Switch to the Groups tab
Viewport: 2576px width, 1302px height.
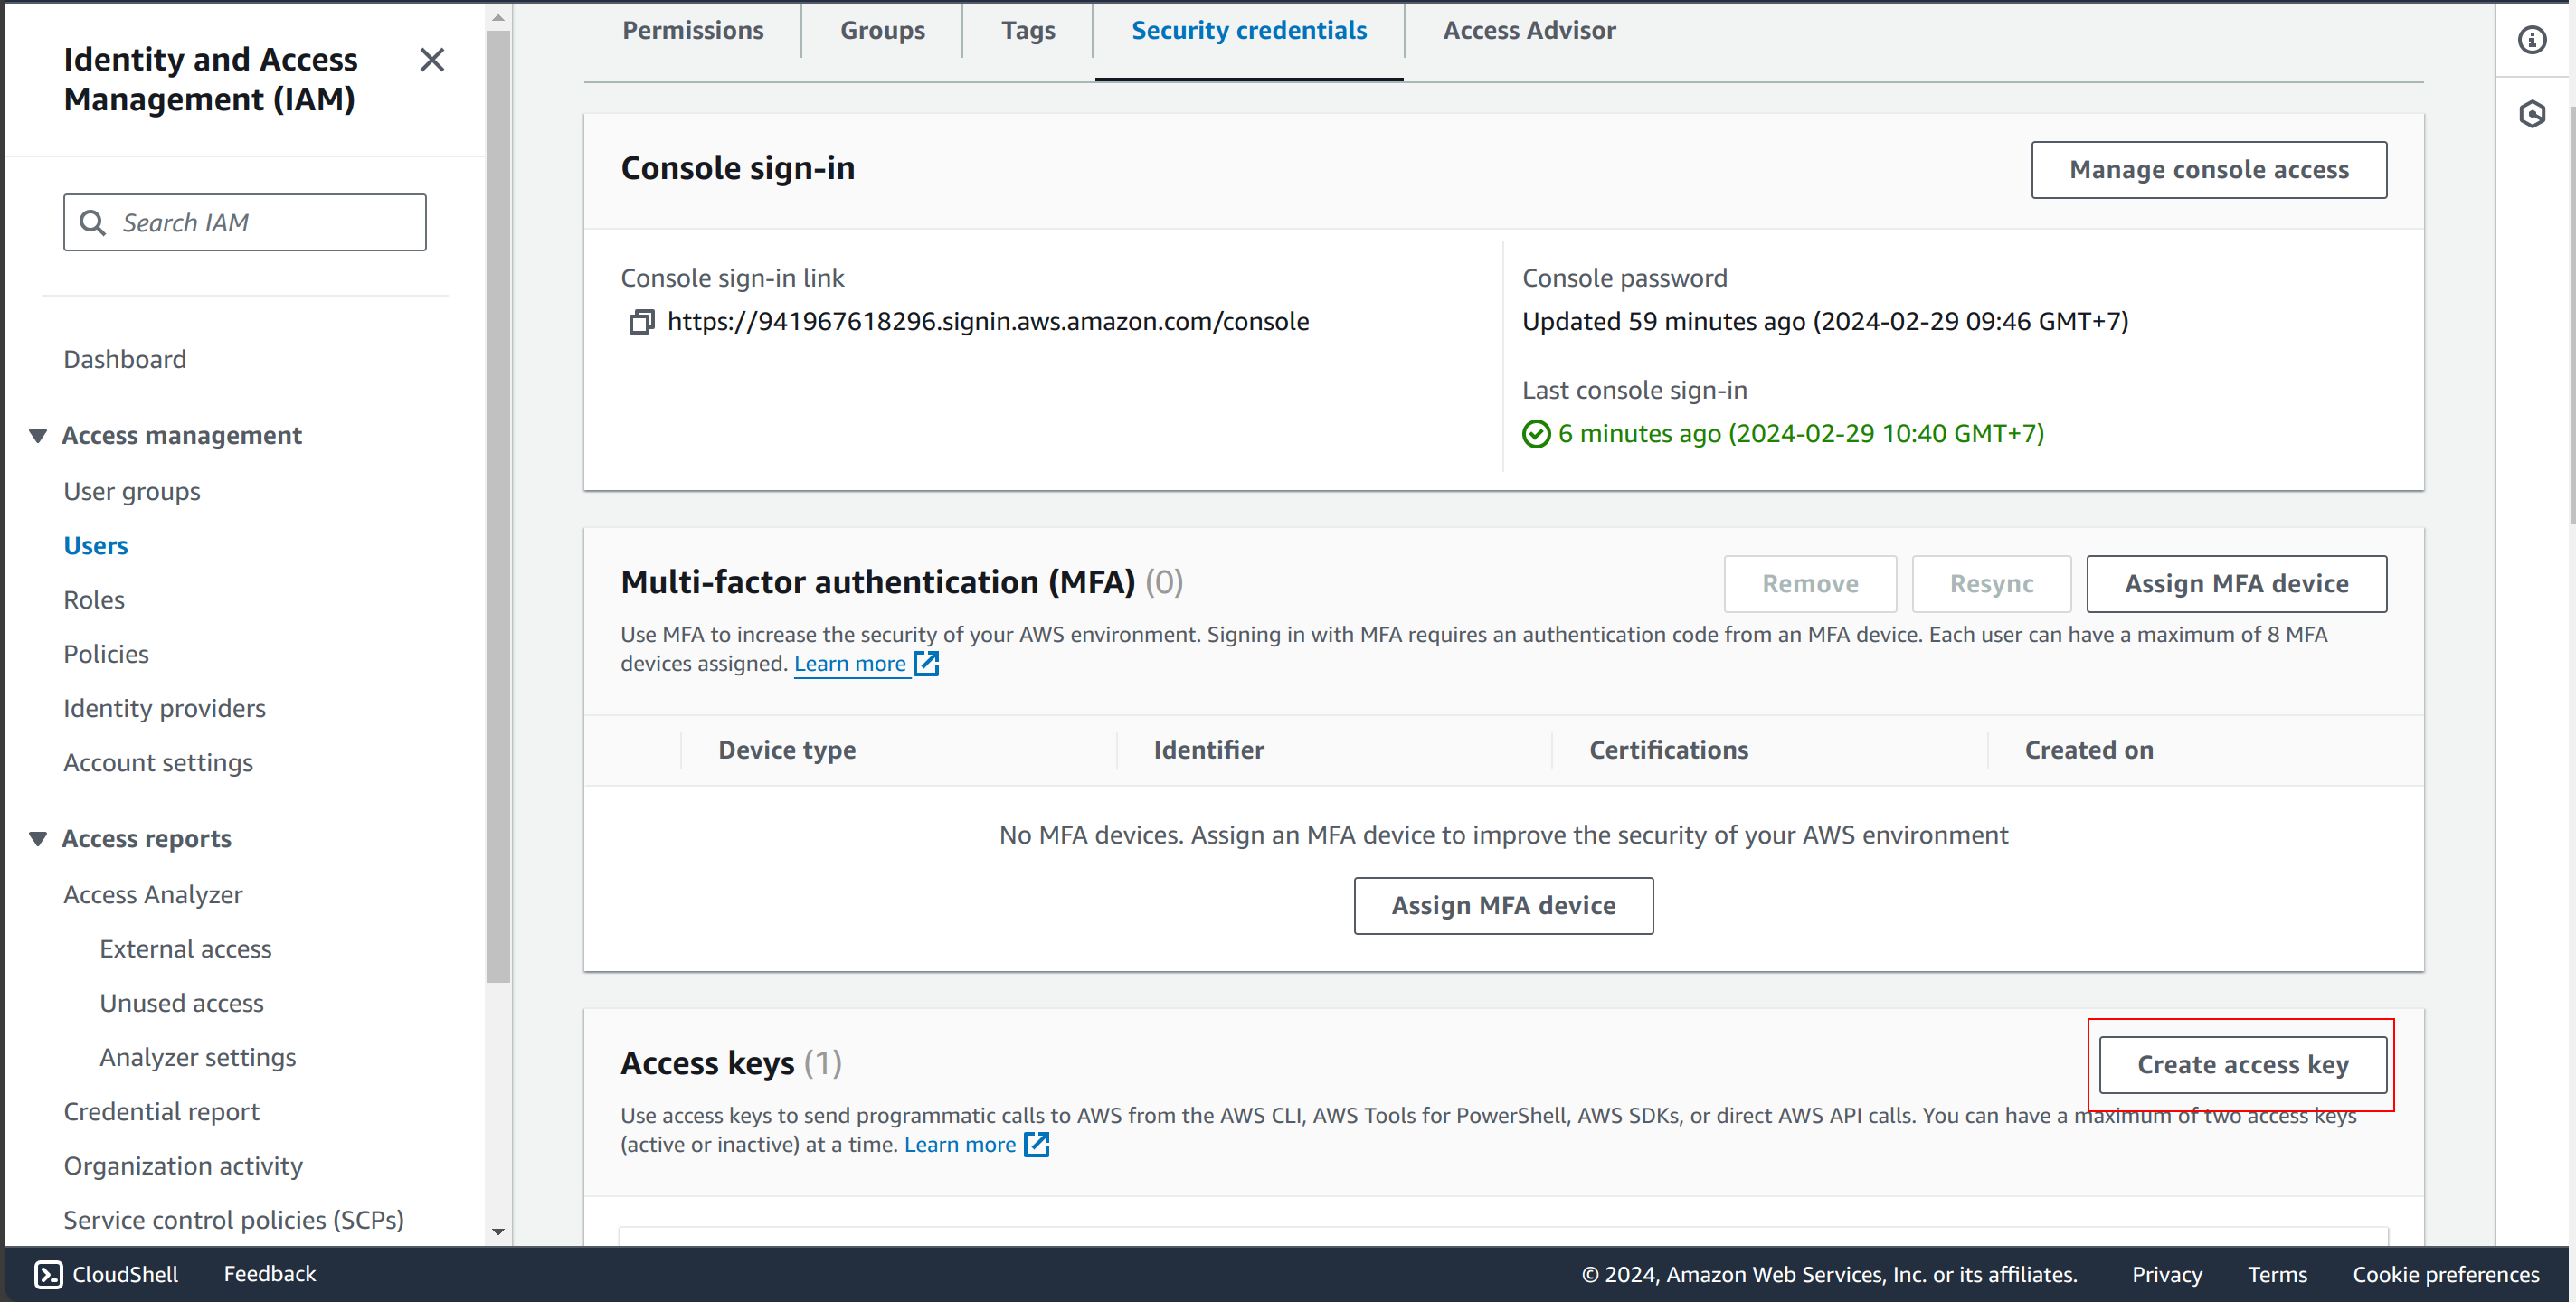tap(882, 30)
